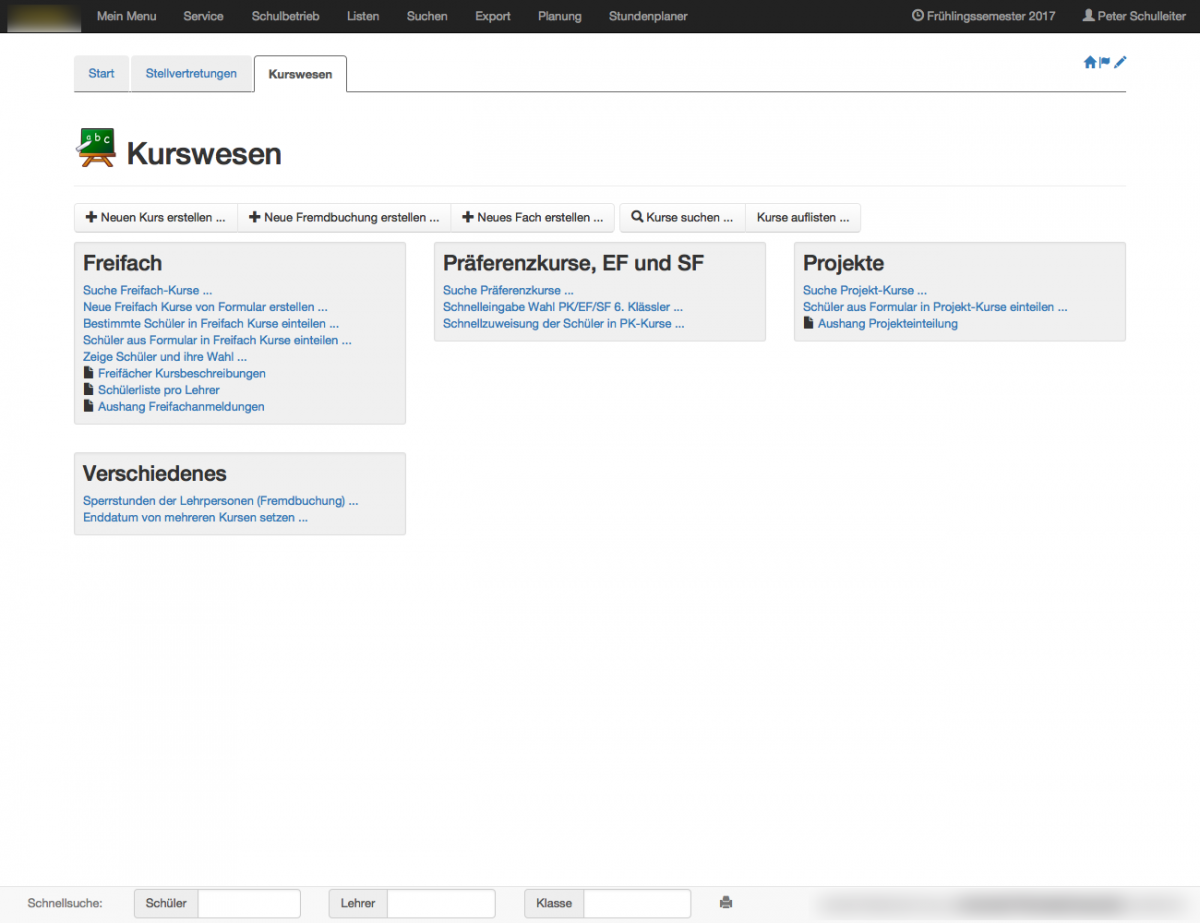Screen dimensions: 1200x923
Task: Open the Peter Schulleiter user menu
Action: (x=1134, y=16)
